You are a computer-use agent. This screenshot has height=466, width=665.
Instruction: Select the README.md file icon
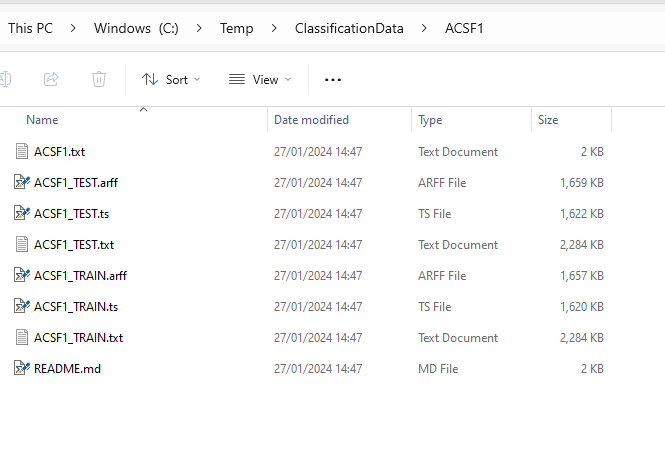[22, 369]
